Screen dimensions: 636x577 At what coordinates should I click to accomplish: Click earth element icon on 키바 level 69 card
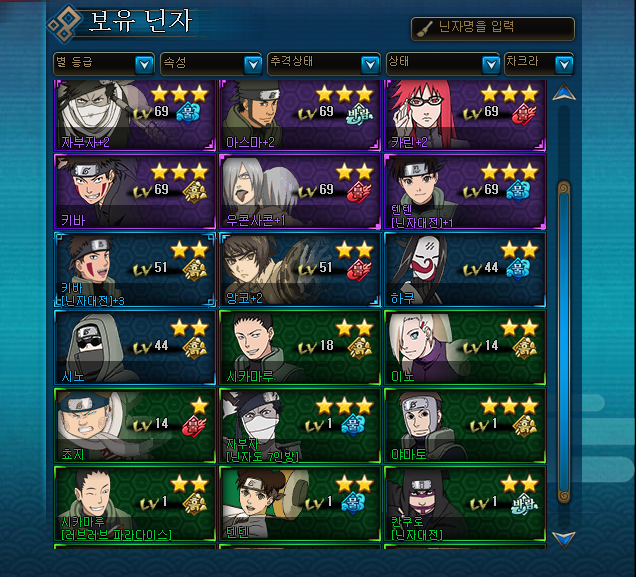point(195,191)
